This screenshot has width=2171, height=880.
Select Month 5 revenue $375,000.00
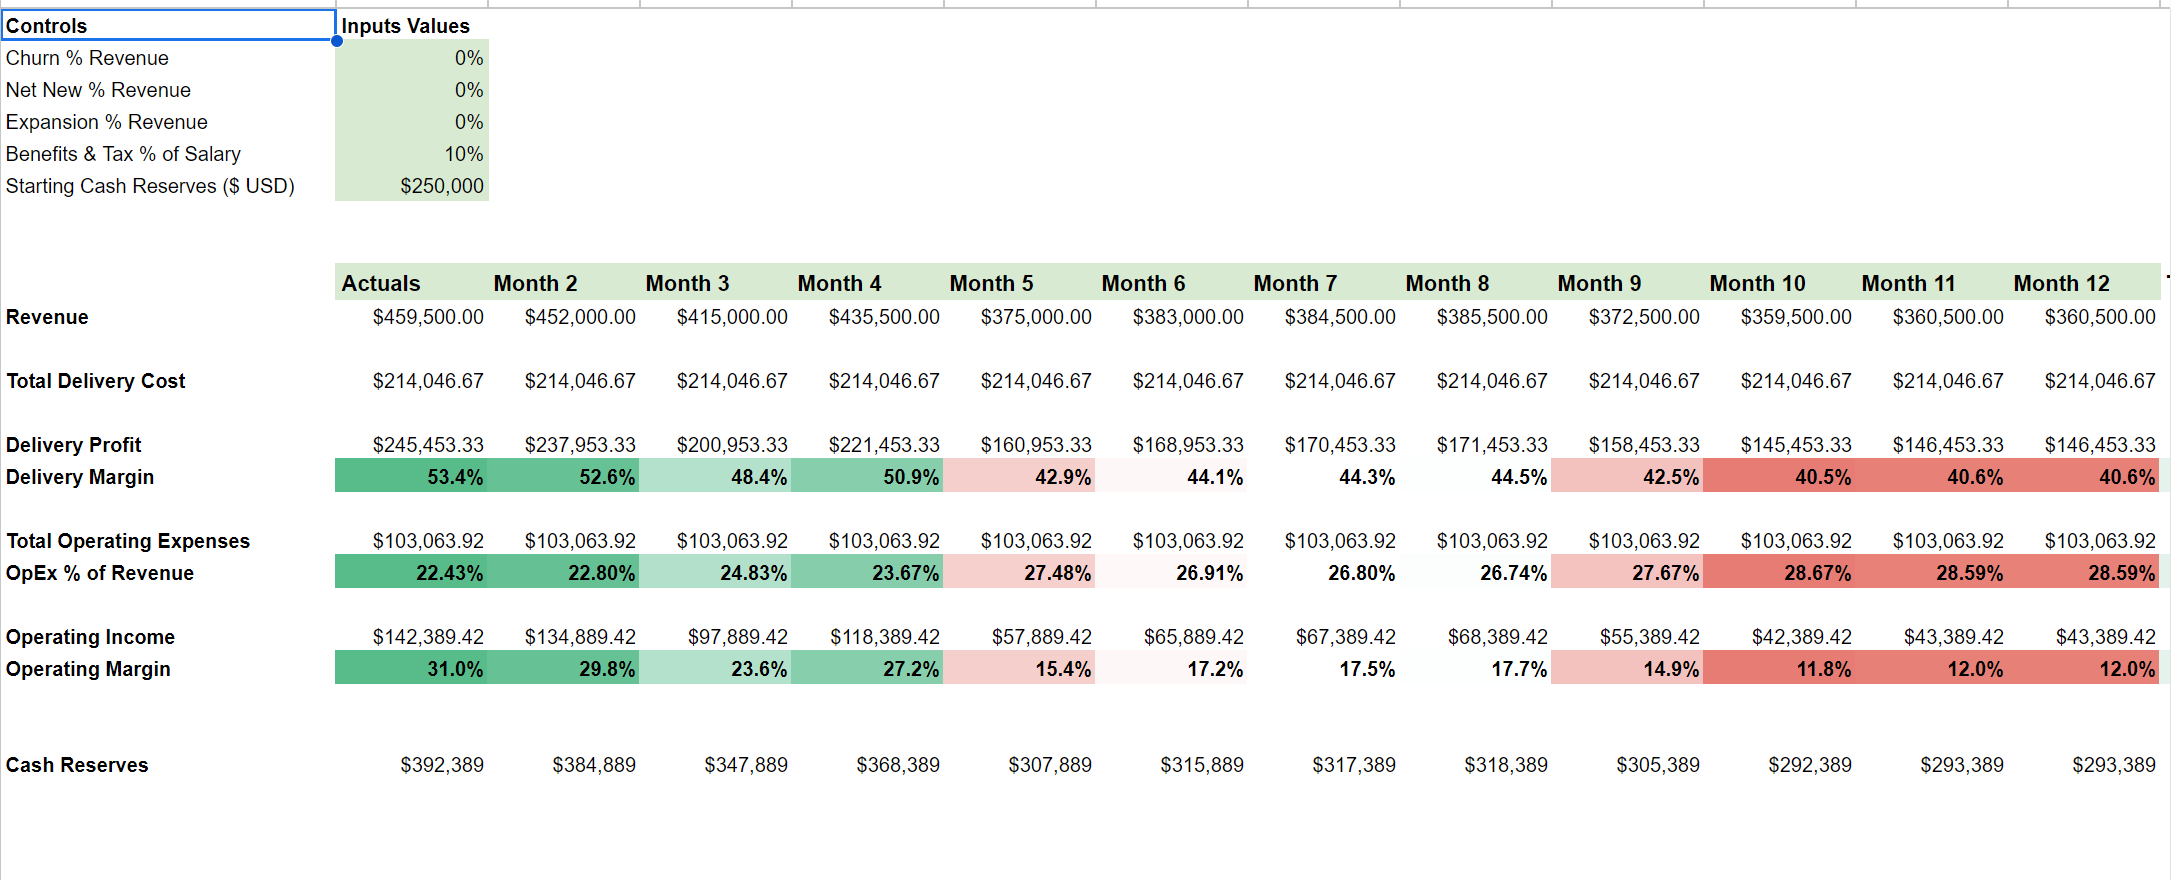click(1020, 317)
